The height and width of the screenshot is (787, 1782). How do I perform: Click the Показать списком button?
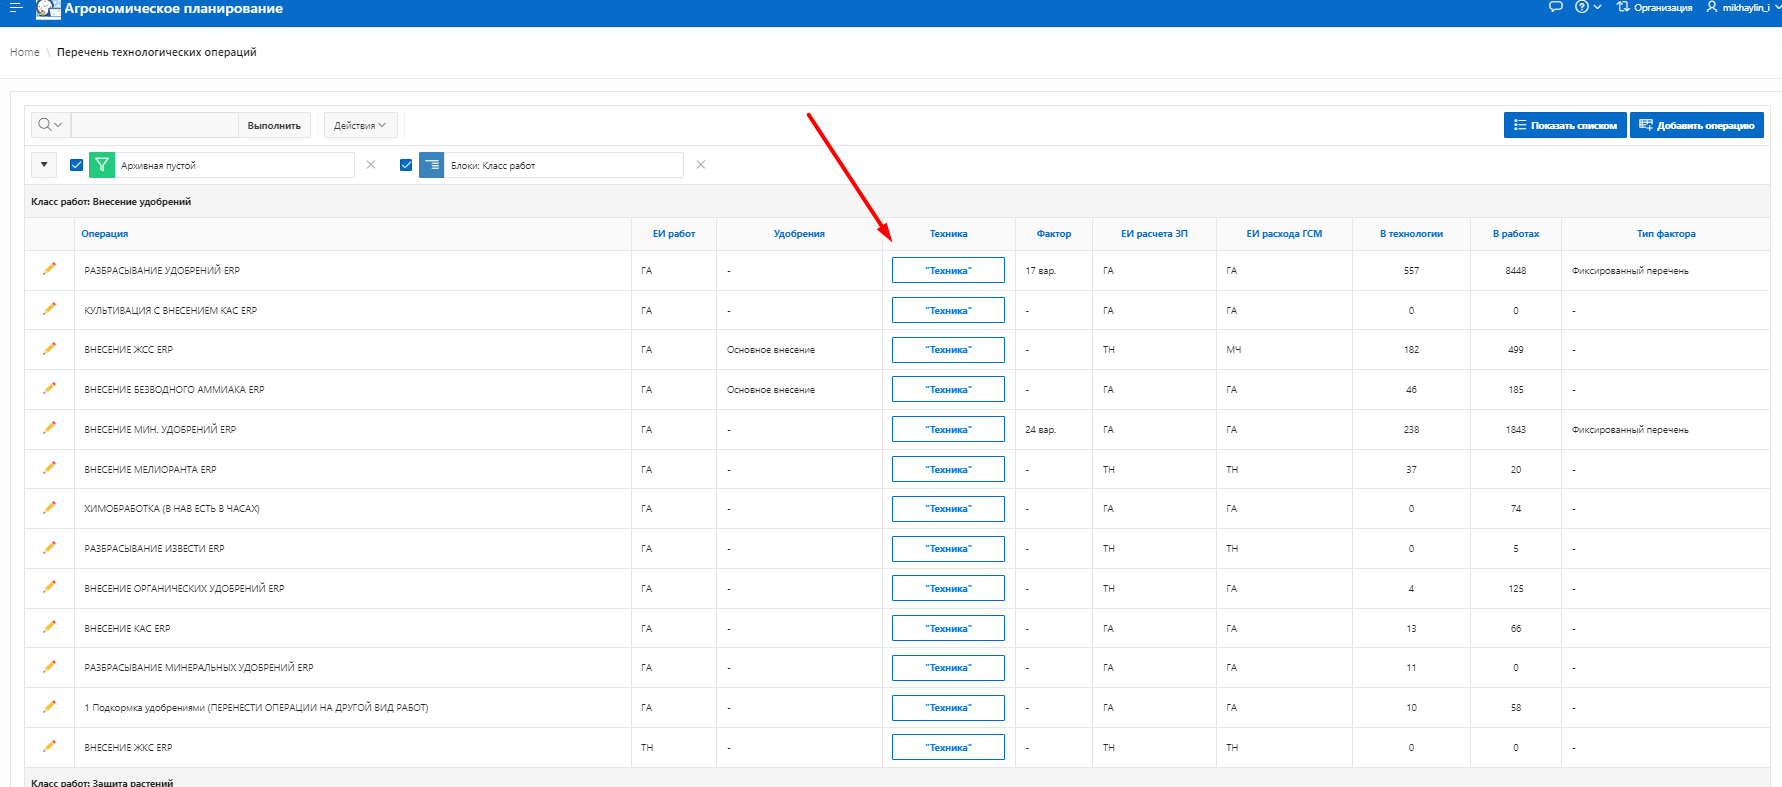[x=1564, y=125]
